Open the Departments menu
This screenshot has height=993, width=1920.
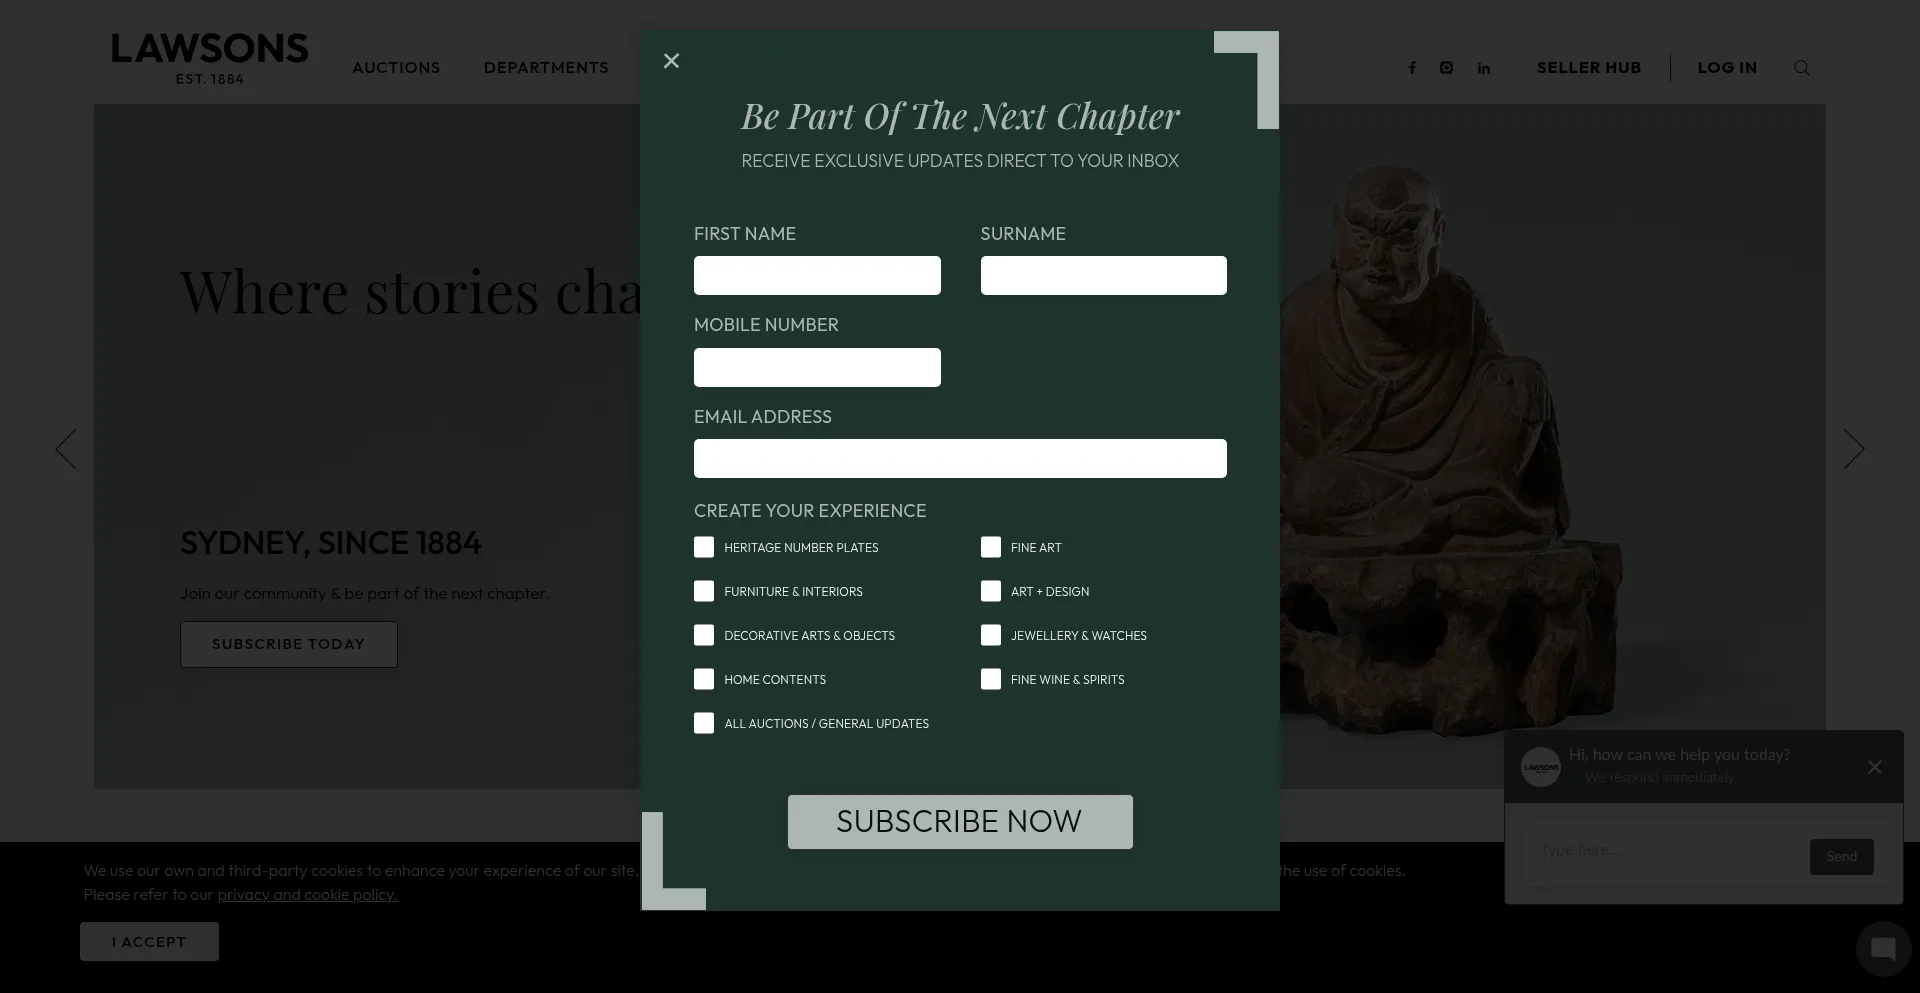pyautogui.click(x=546, y=68)
